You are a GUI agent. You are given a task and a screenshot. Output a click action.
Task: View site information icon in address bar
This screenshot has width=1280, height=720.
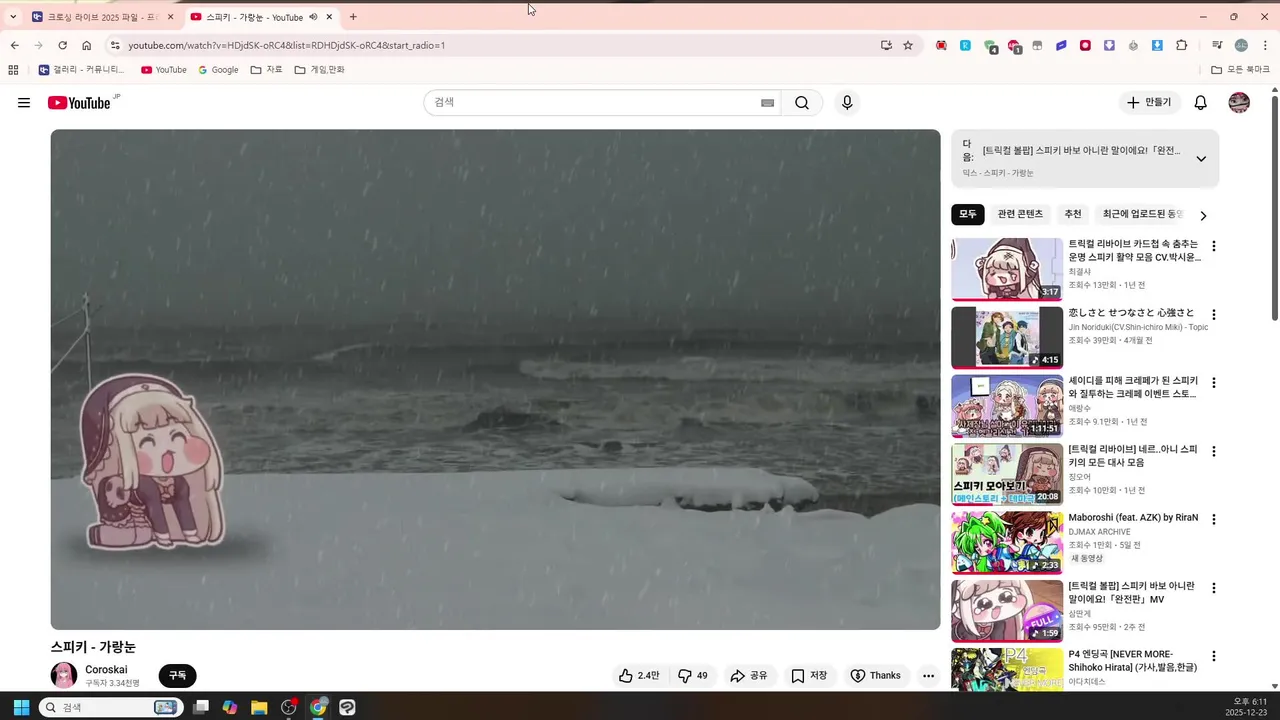[x=115, y=45]
